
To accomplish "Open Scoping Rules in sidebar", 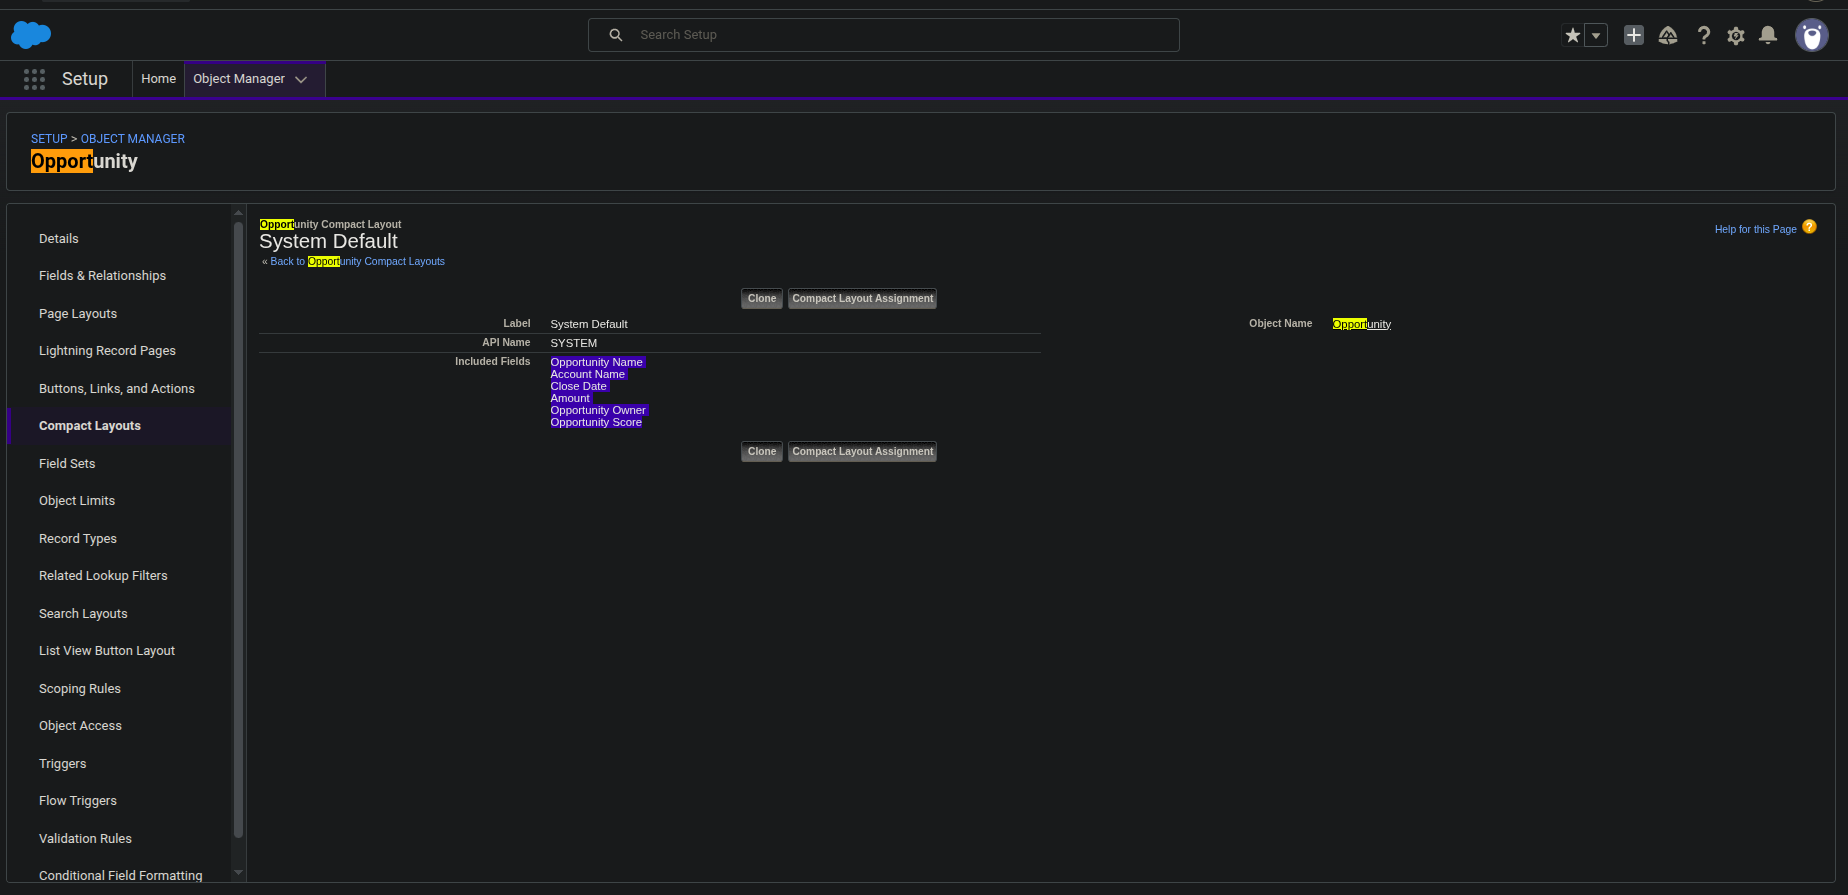I will click(80, 688).
